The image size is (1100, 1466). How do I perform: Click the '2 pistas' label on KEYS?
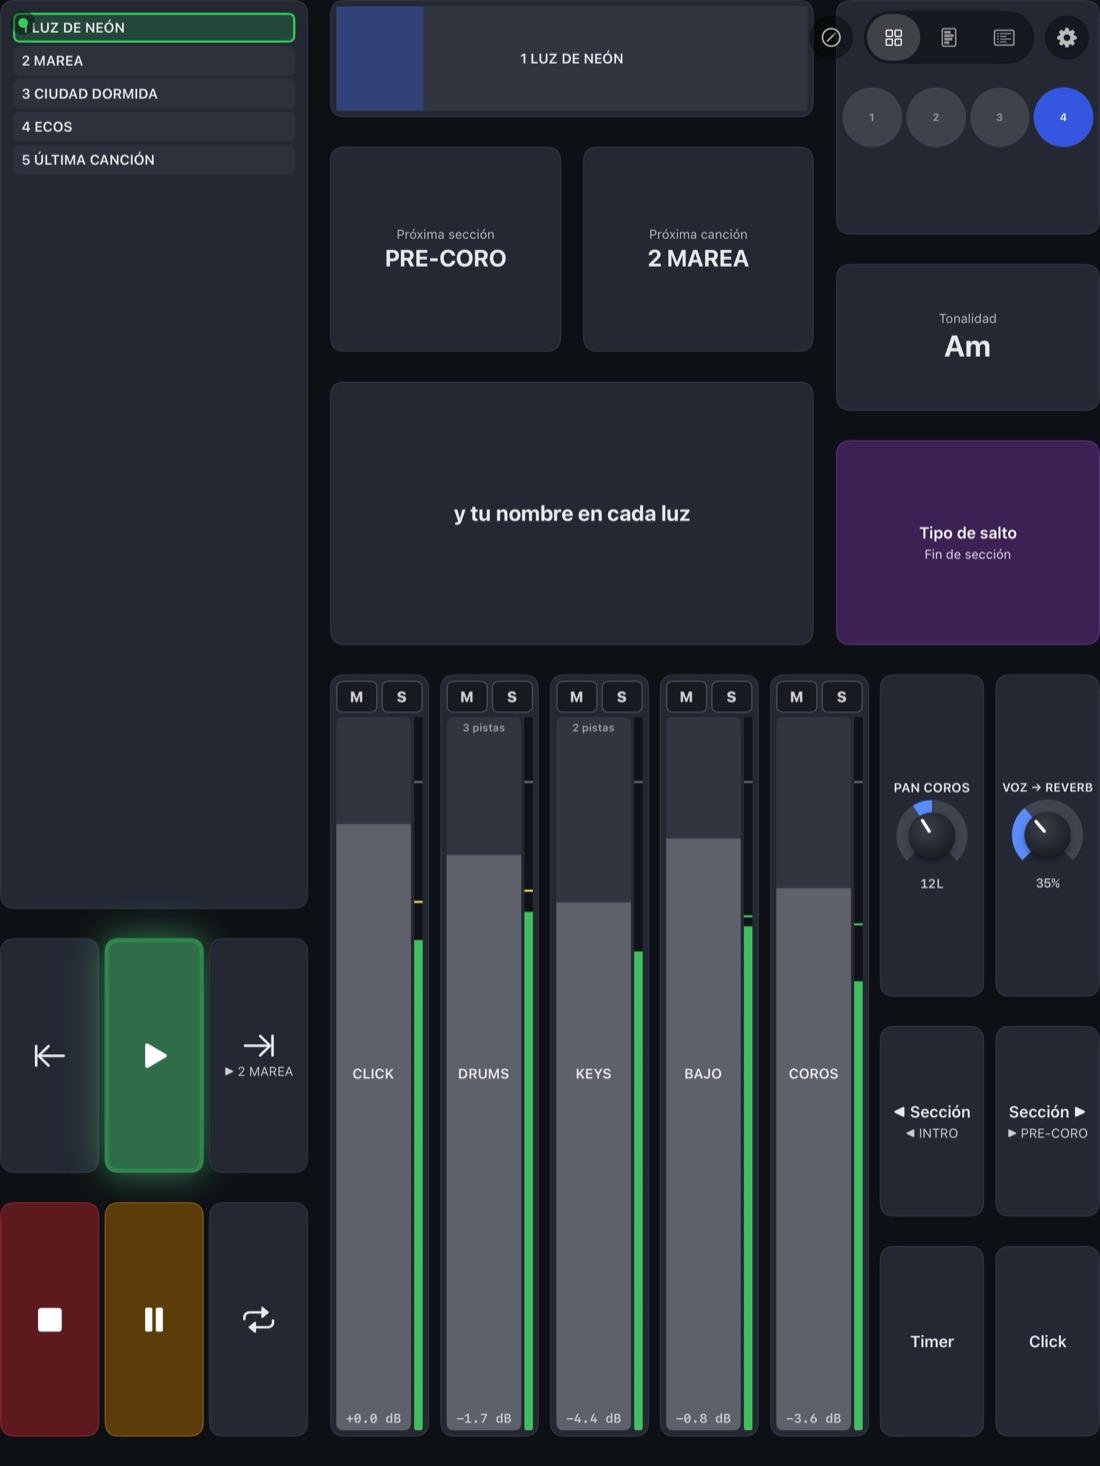click(593, 728)
